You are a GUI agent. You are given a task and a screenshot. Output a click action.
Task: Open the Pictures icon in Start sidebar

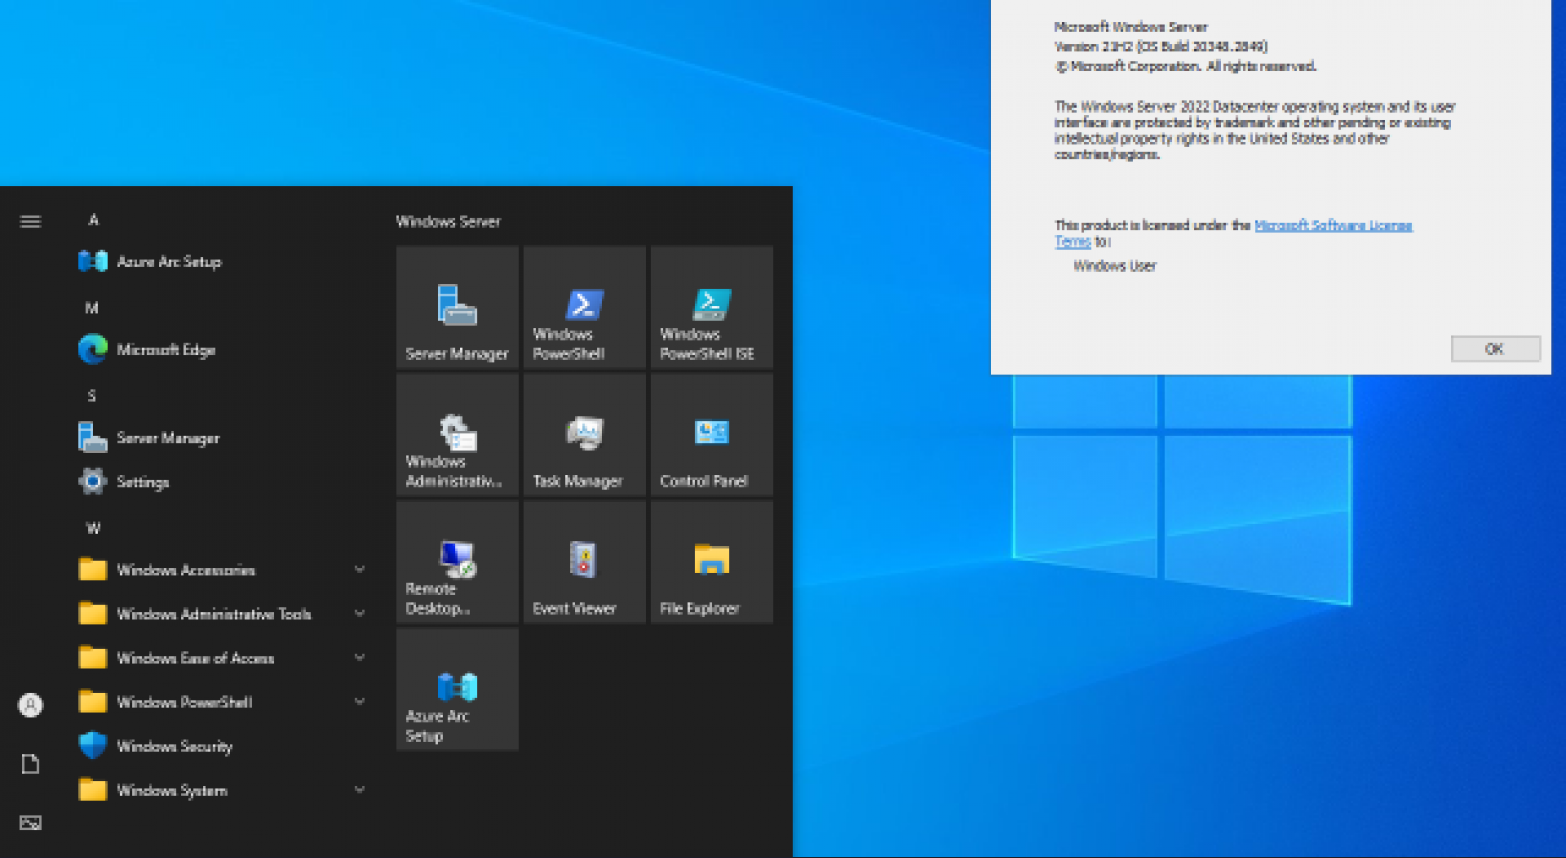(31, 823)
